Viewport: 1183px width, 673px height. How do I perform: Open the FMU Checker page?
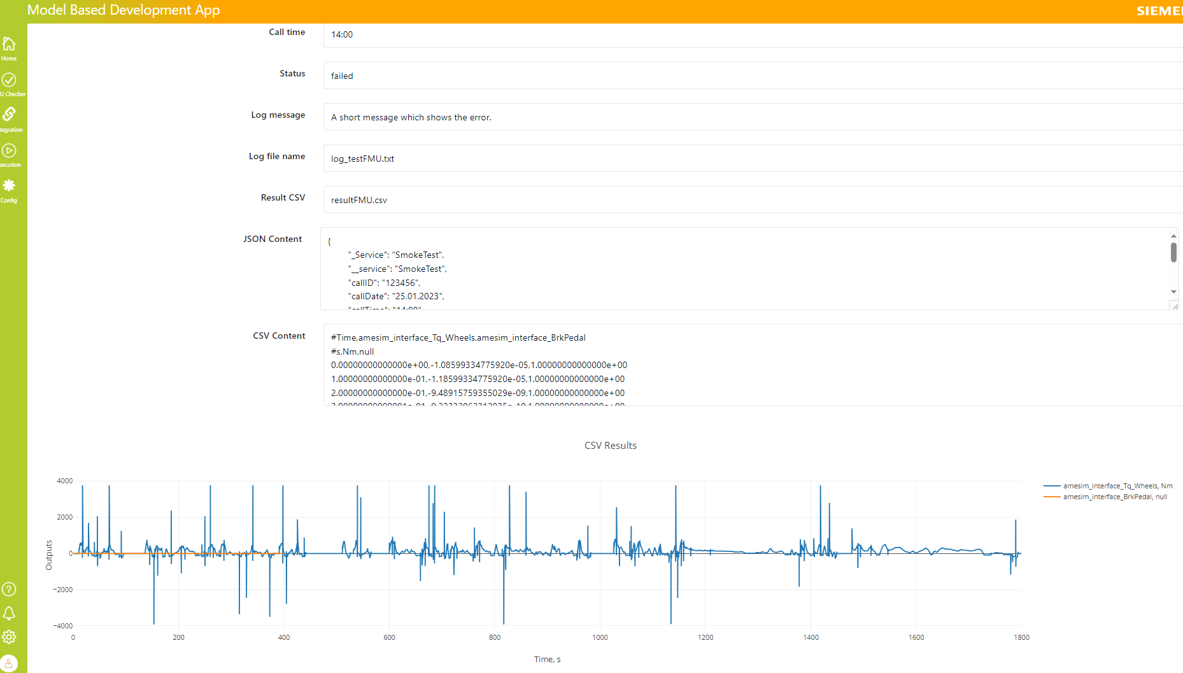(x=9, y=83)
